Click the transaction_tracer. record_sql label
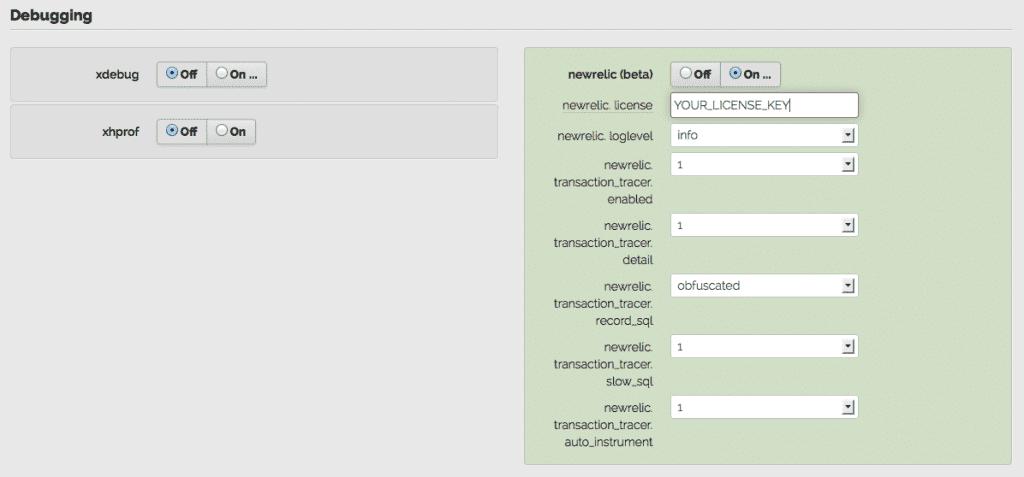The image size is (1024, 477). [603, 303]
